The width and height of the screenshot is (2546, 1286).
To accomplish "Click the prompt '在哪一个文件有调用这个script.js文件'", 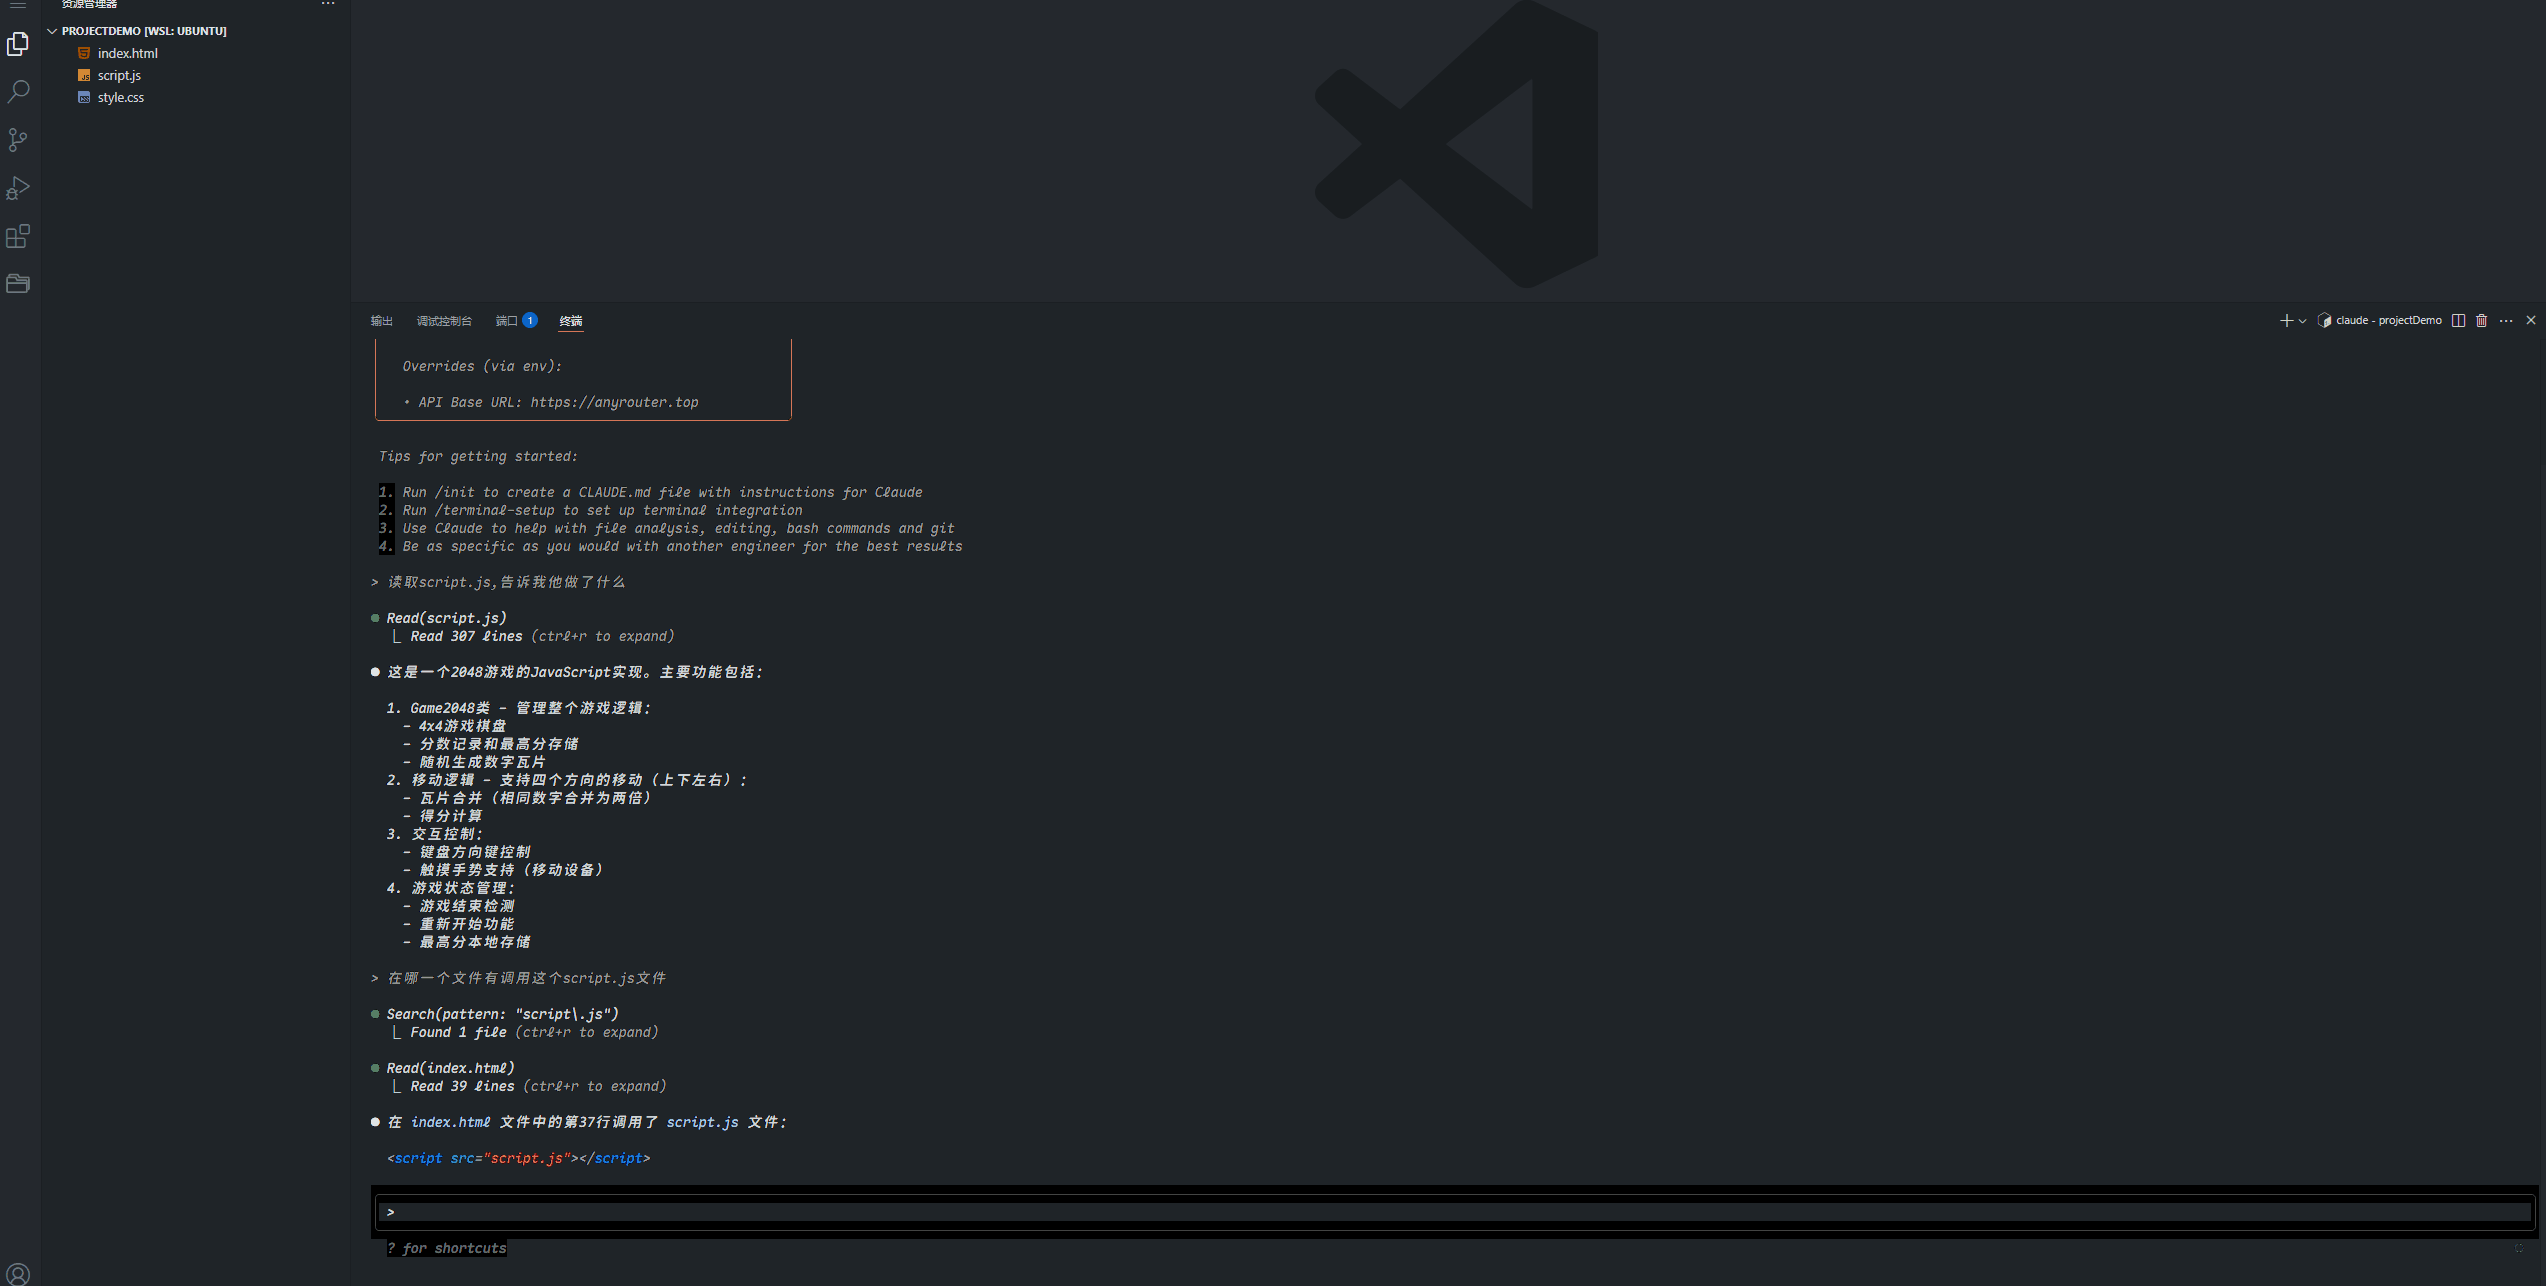I will click(x=518, y=978).
